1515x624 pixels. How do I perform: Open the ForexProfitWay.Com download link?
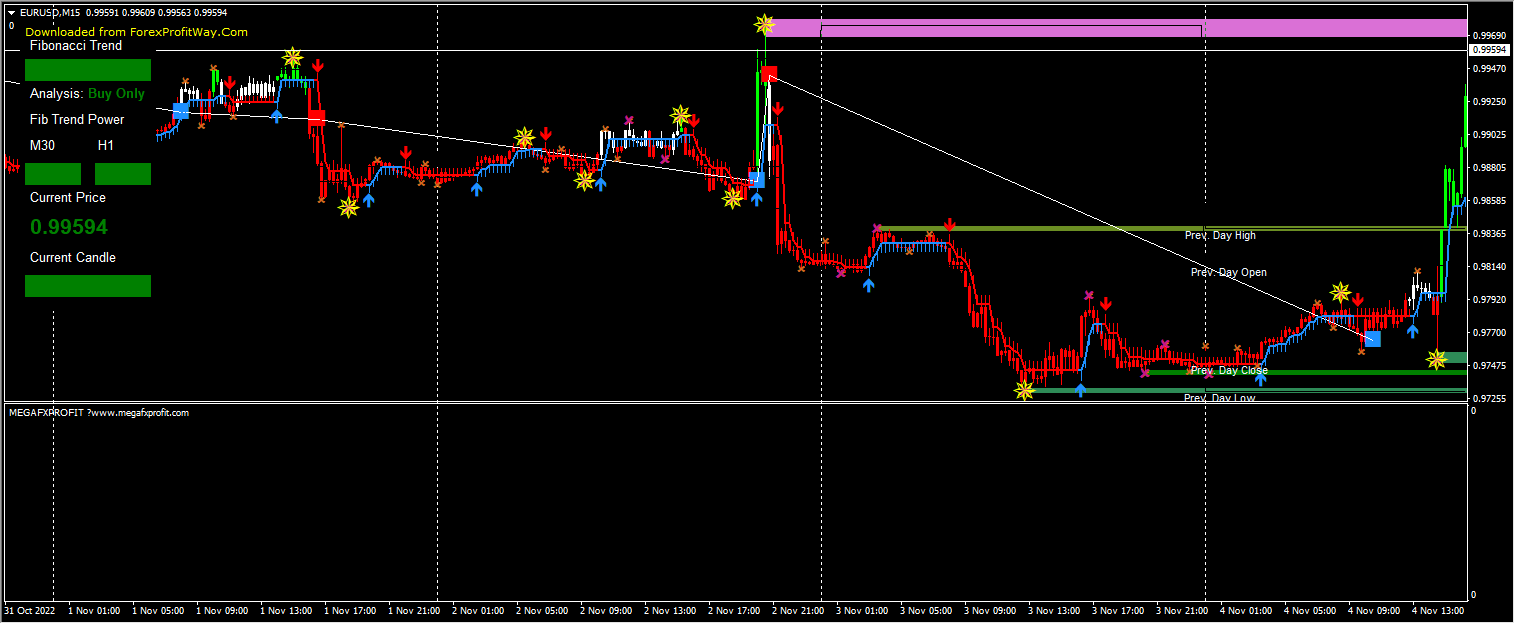point(135,31)
